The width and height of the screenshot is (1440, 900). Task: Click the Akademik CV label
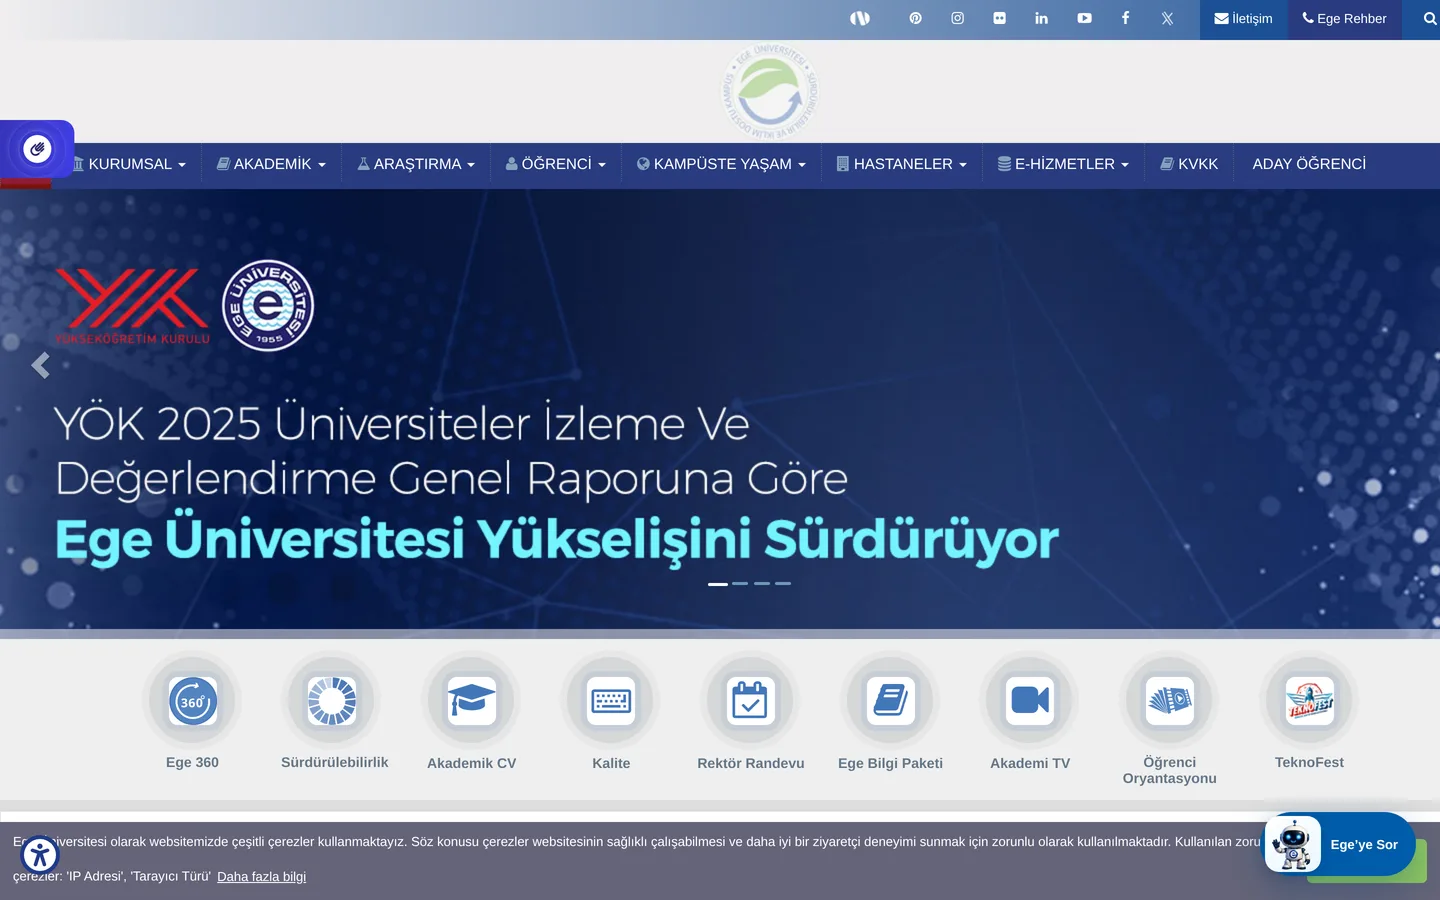pyautogui.click(x=471, y=763)
